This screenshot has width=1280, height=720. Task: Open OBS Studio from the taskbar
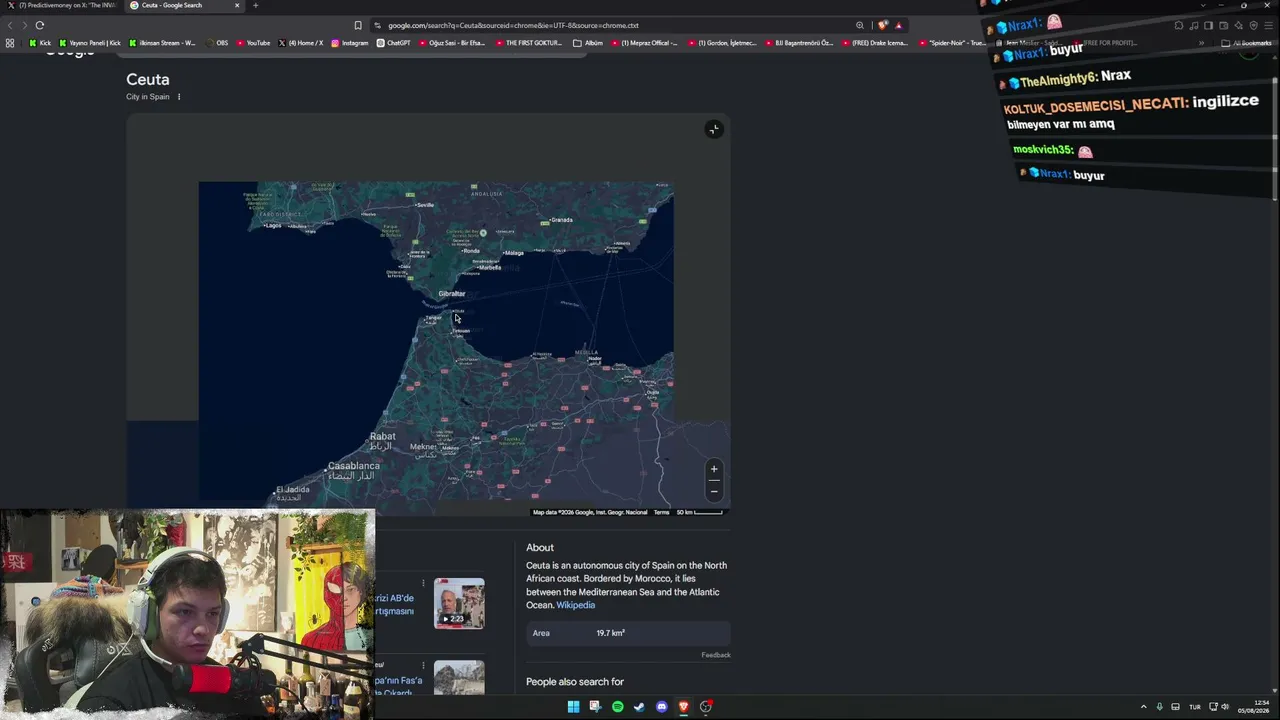[x=705, y=707]
